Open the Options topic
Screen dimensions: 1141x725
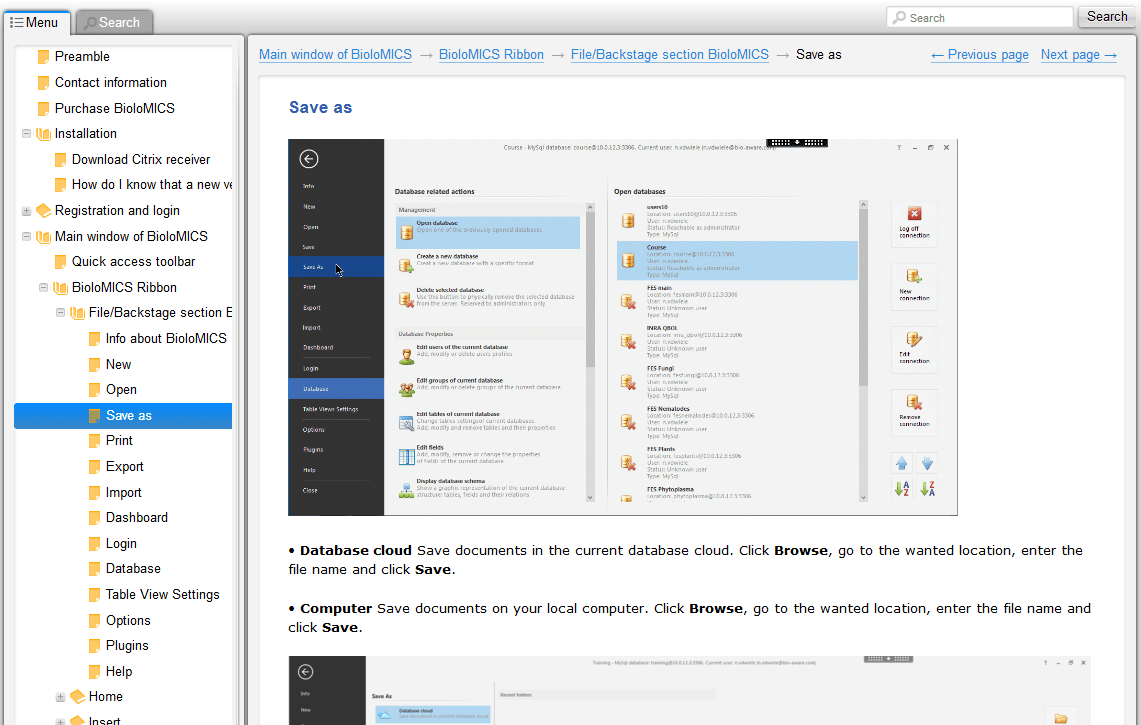click(128, 621)
